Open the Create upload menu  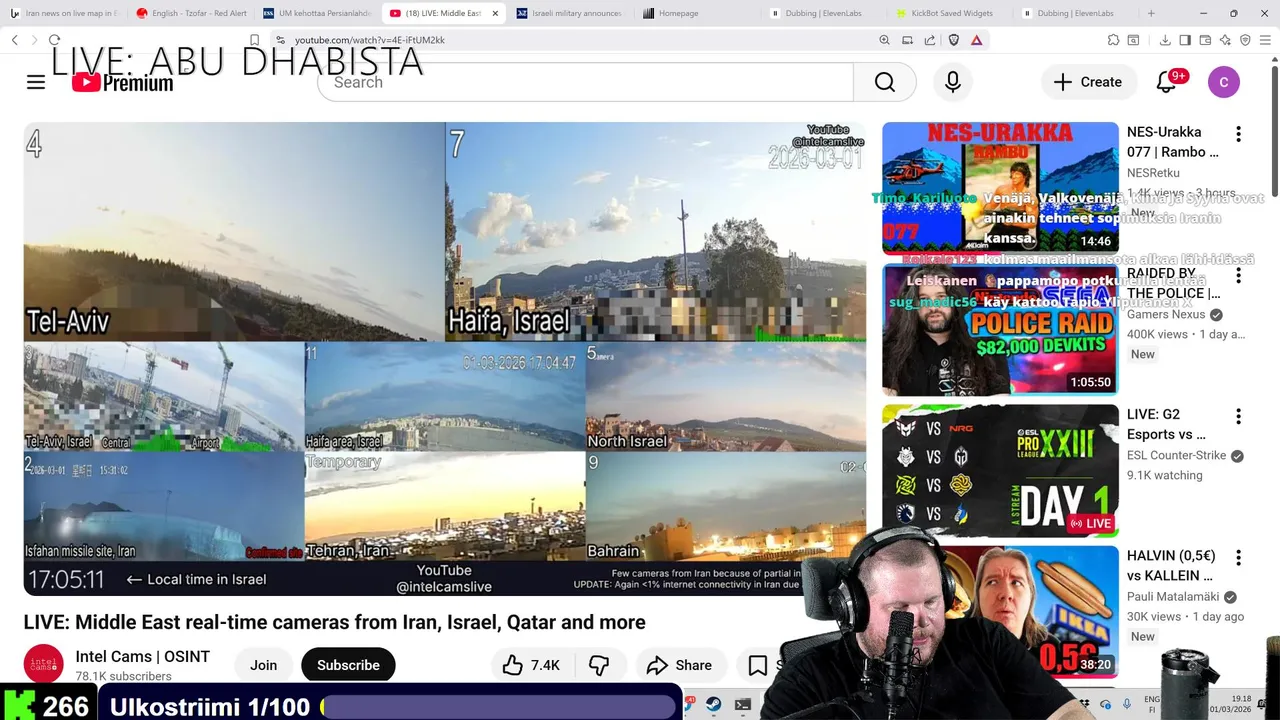[1088, 82]
